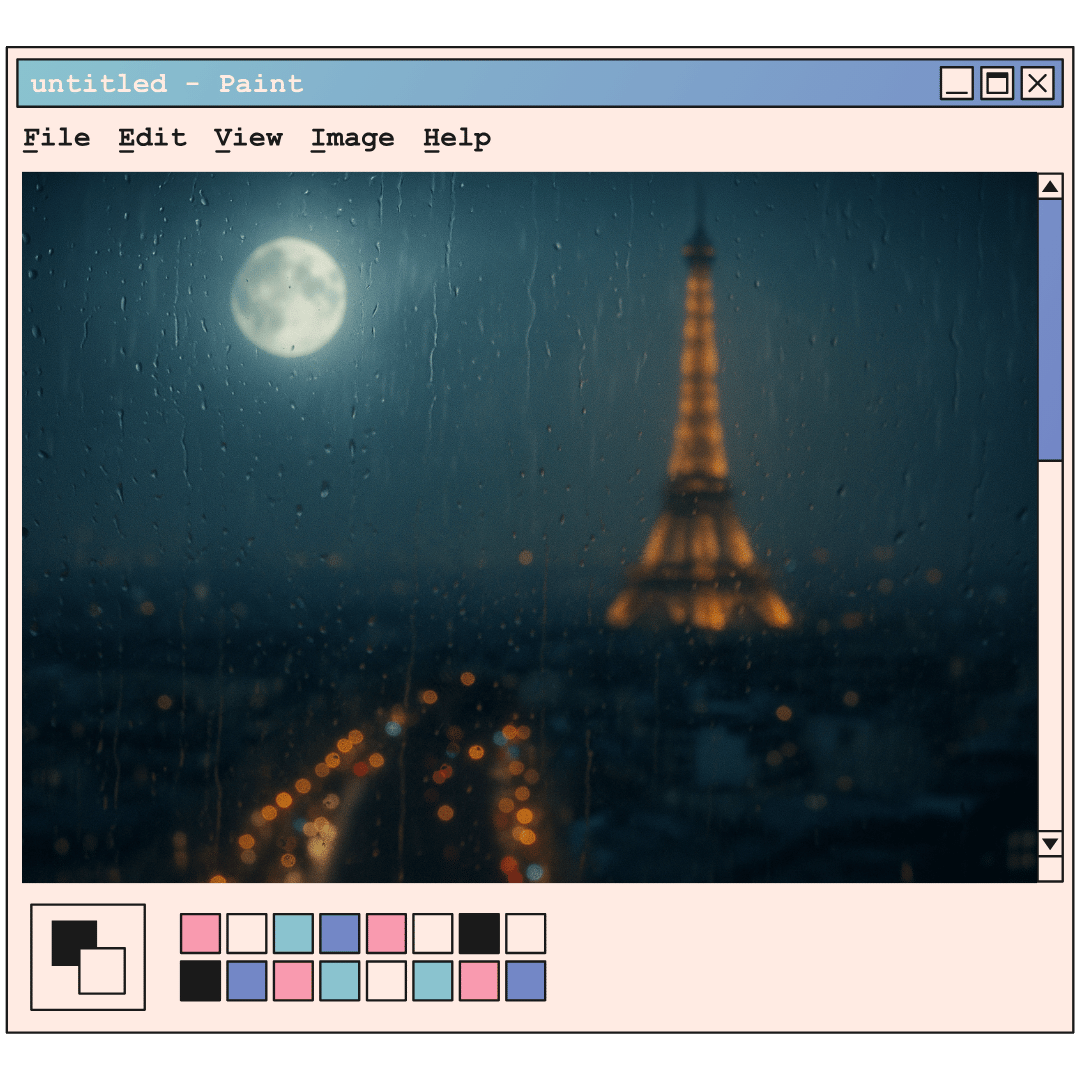
Task: Open the View menu
Action: (248, 138)
